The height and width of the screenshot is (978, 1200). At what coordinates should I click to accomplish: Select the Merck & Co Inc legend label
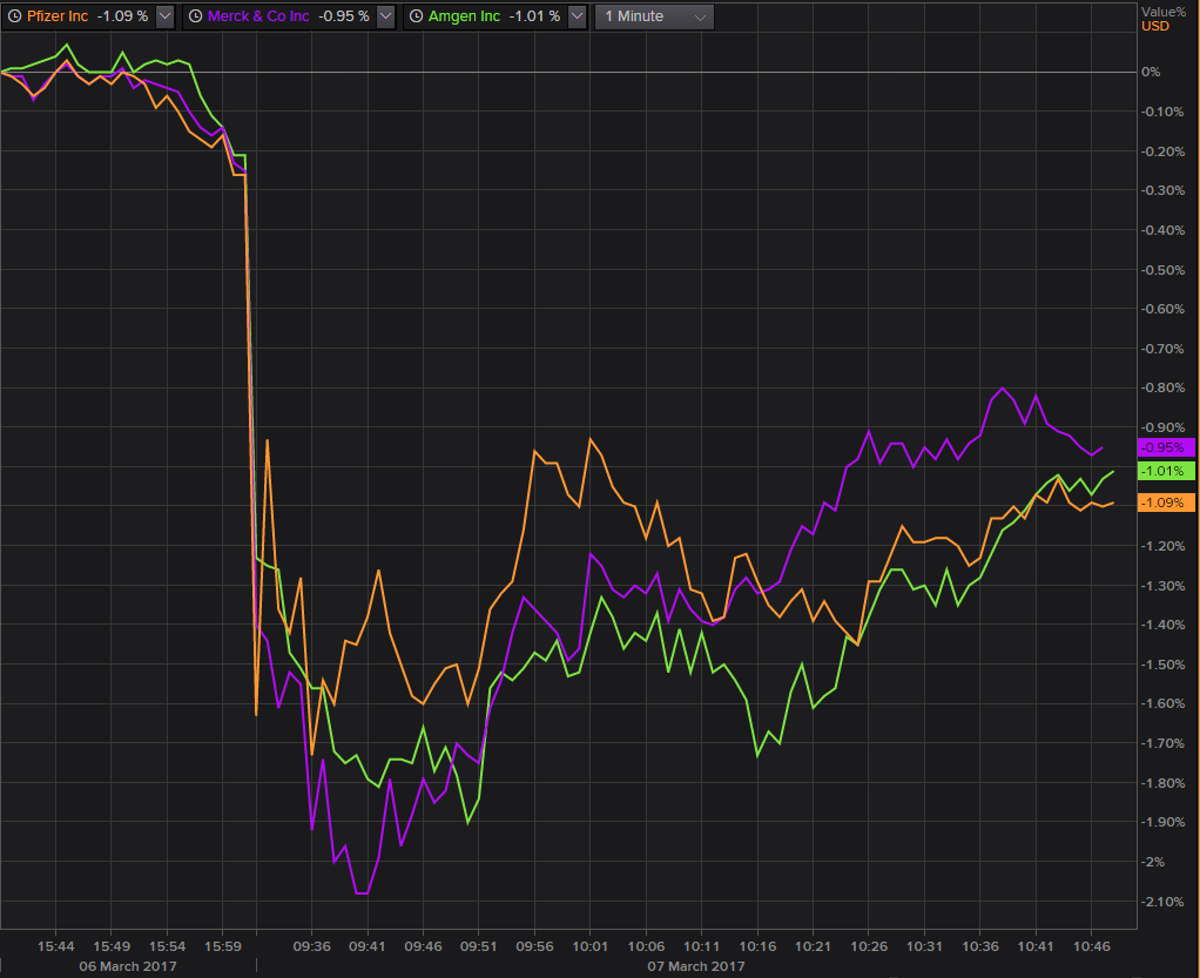259,17
